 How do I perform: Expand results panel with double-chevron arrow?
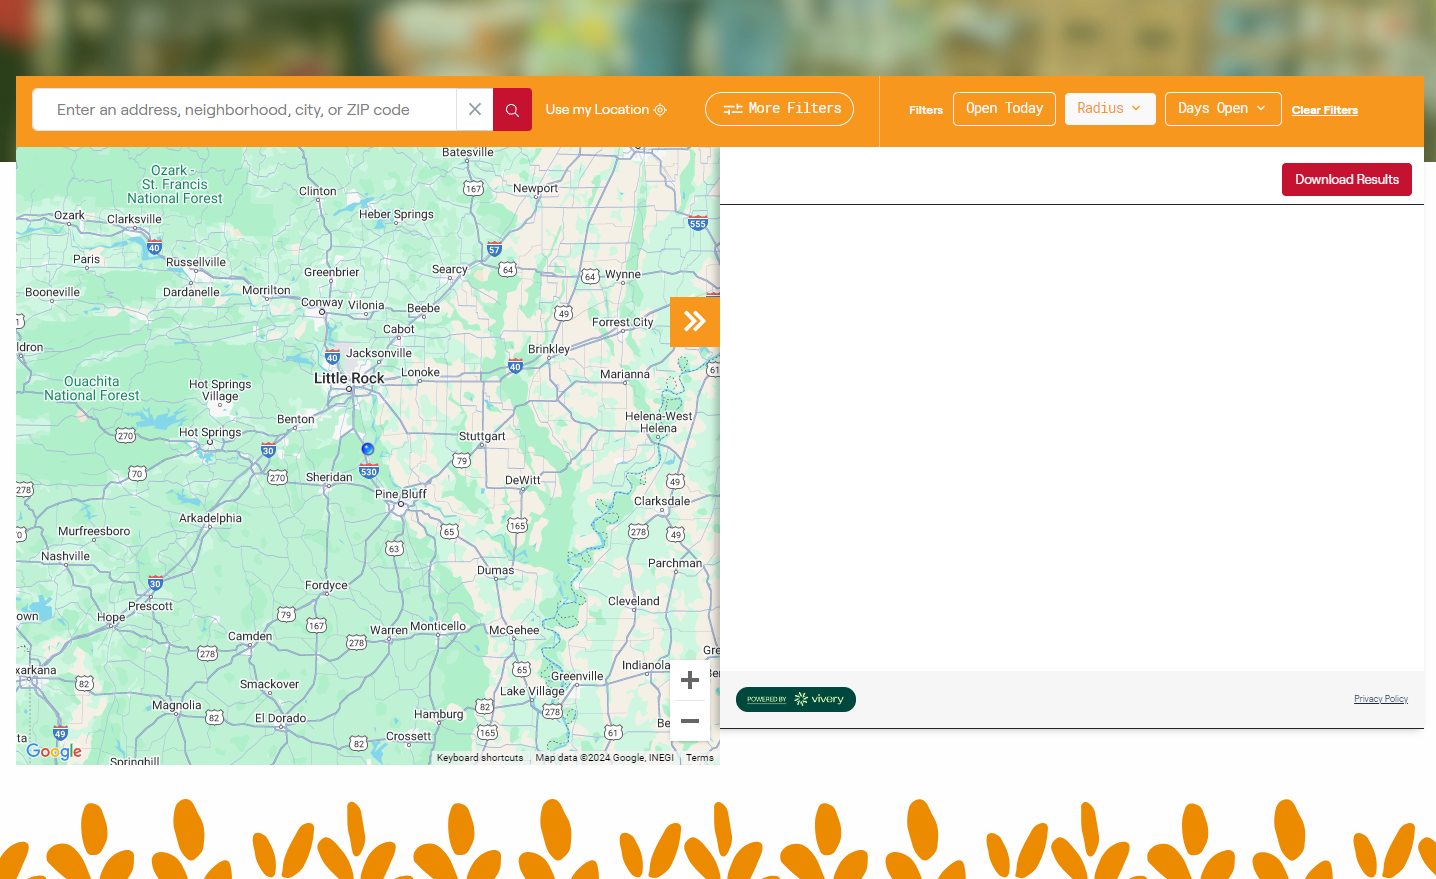point(694,321)
